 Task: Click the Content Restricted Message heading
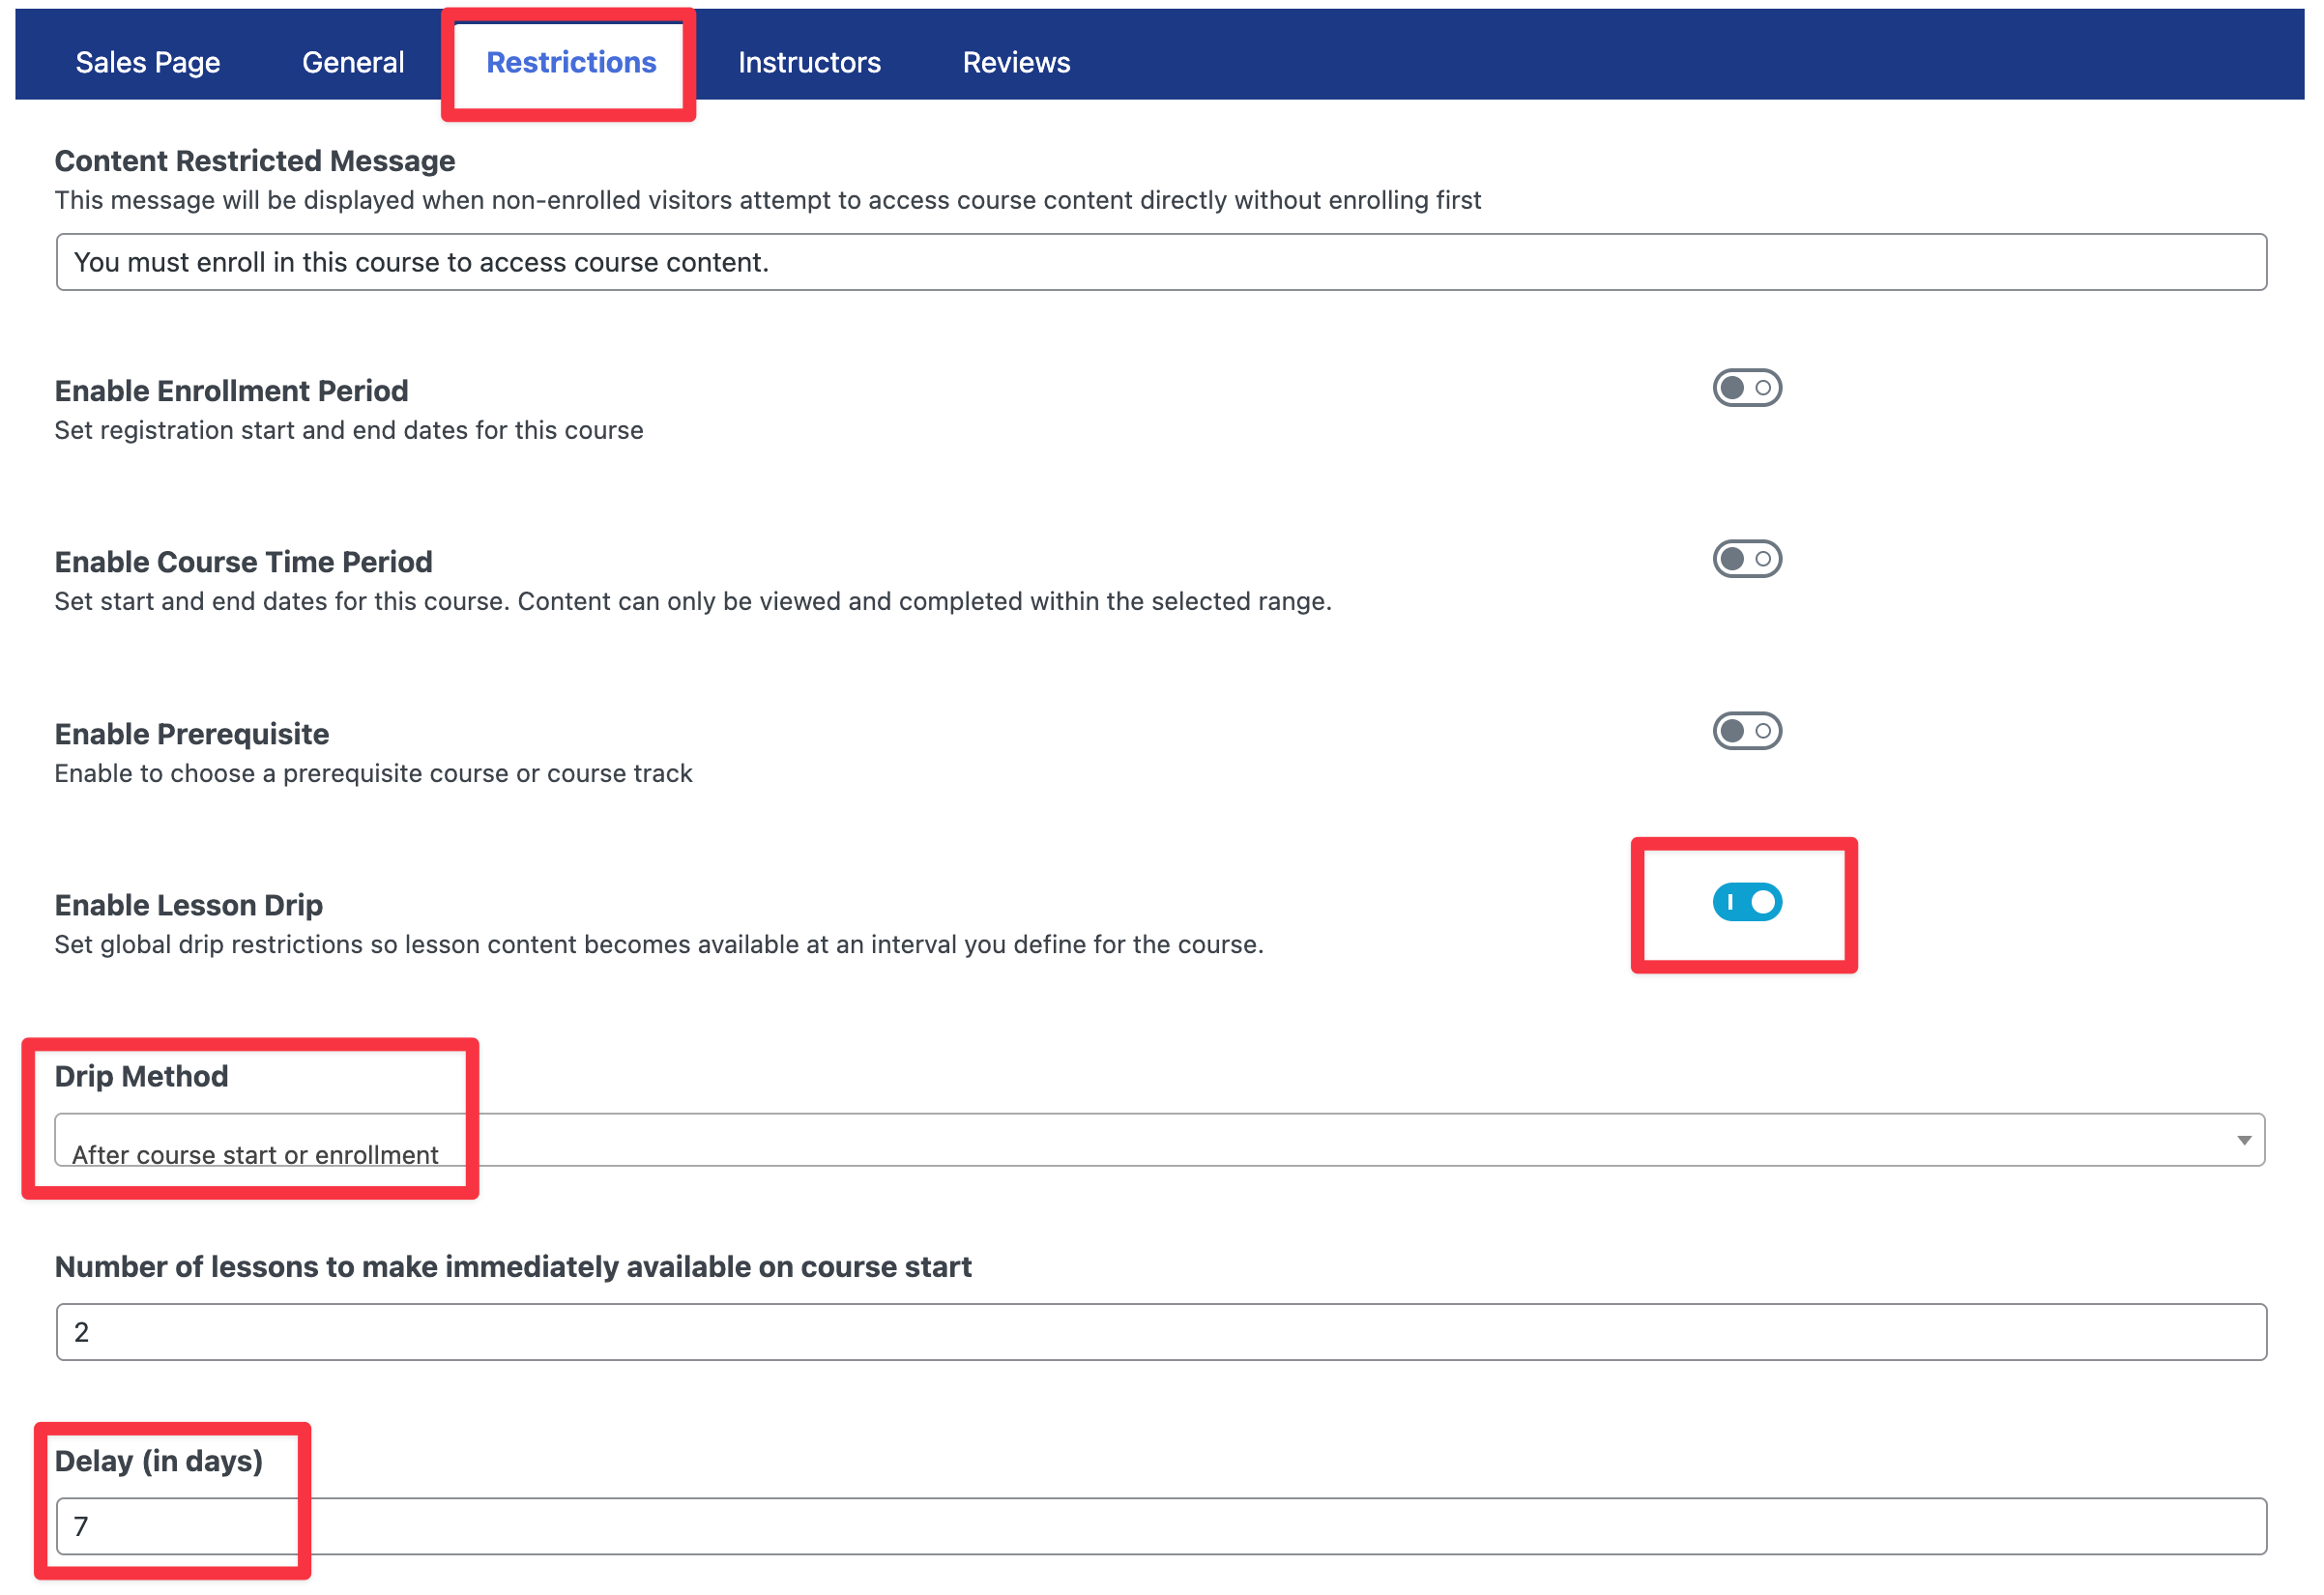(254, 161)
